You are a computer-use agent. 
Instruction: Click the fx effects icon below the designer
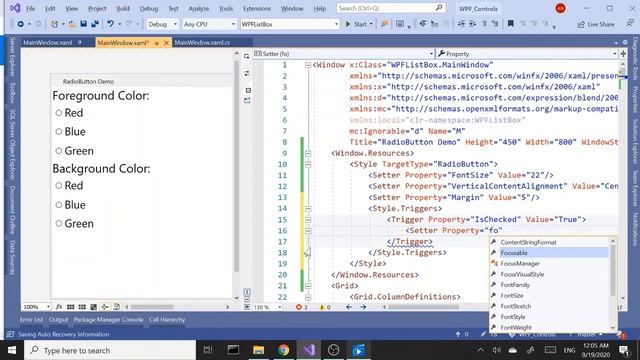[x=59, y=307]
